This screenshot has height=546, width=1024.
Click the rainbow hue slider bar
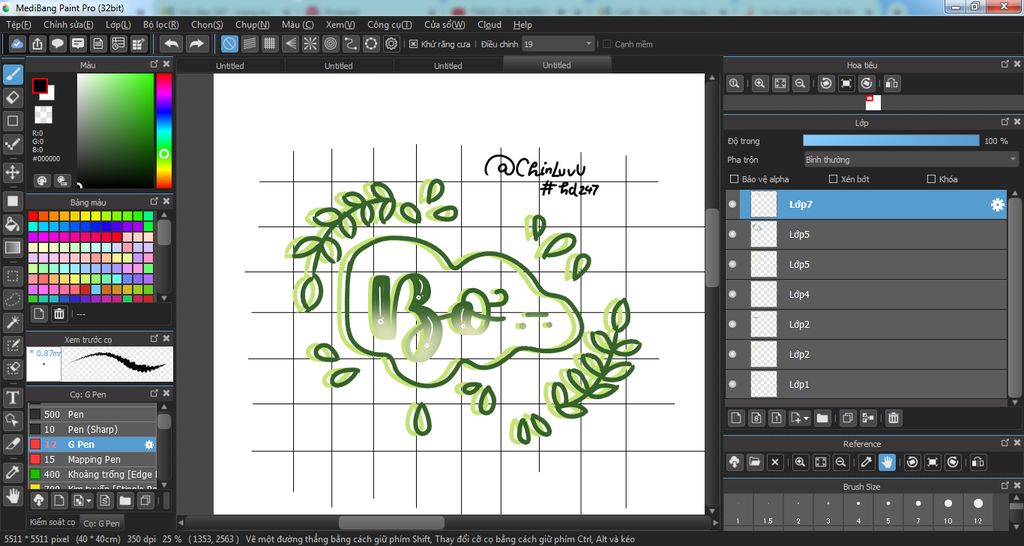coord(164,131)
